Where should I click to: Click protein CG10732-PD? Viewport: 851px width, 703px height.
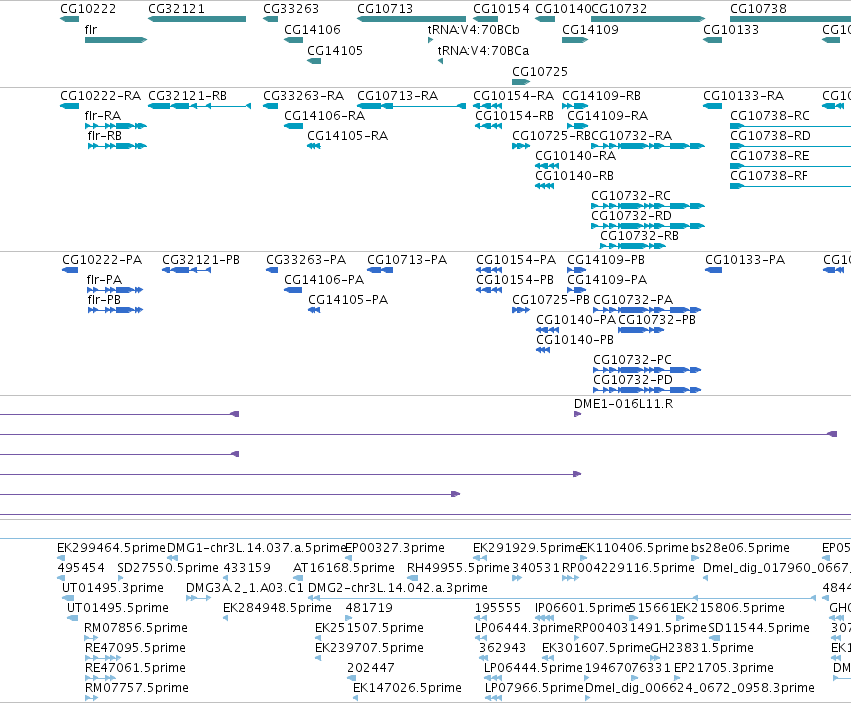(x=633, y=380)
